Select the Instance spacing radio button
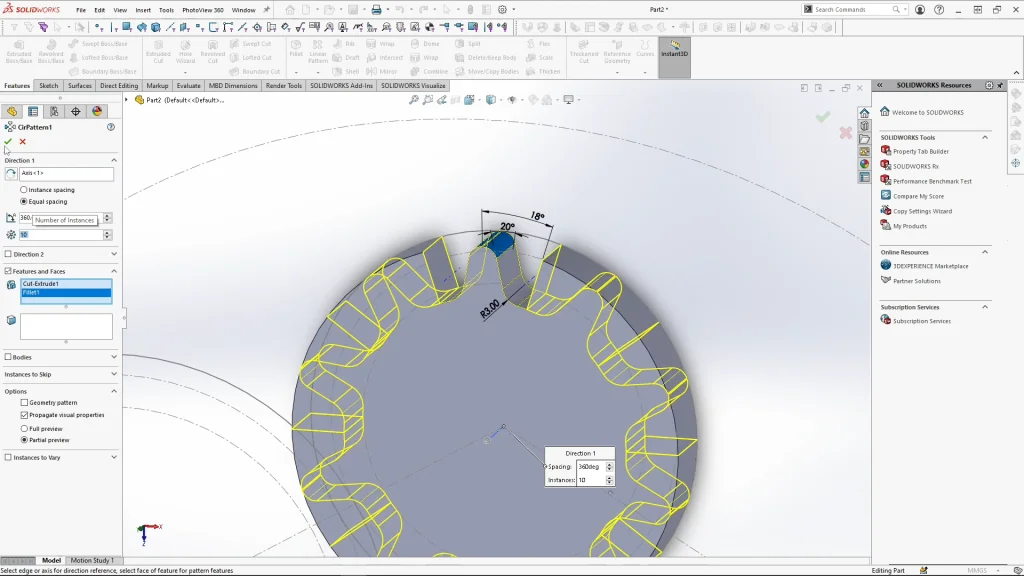Image resolution: width=1024 pixels, height=576 pixels. (24, 190)
